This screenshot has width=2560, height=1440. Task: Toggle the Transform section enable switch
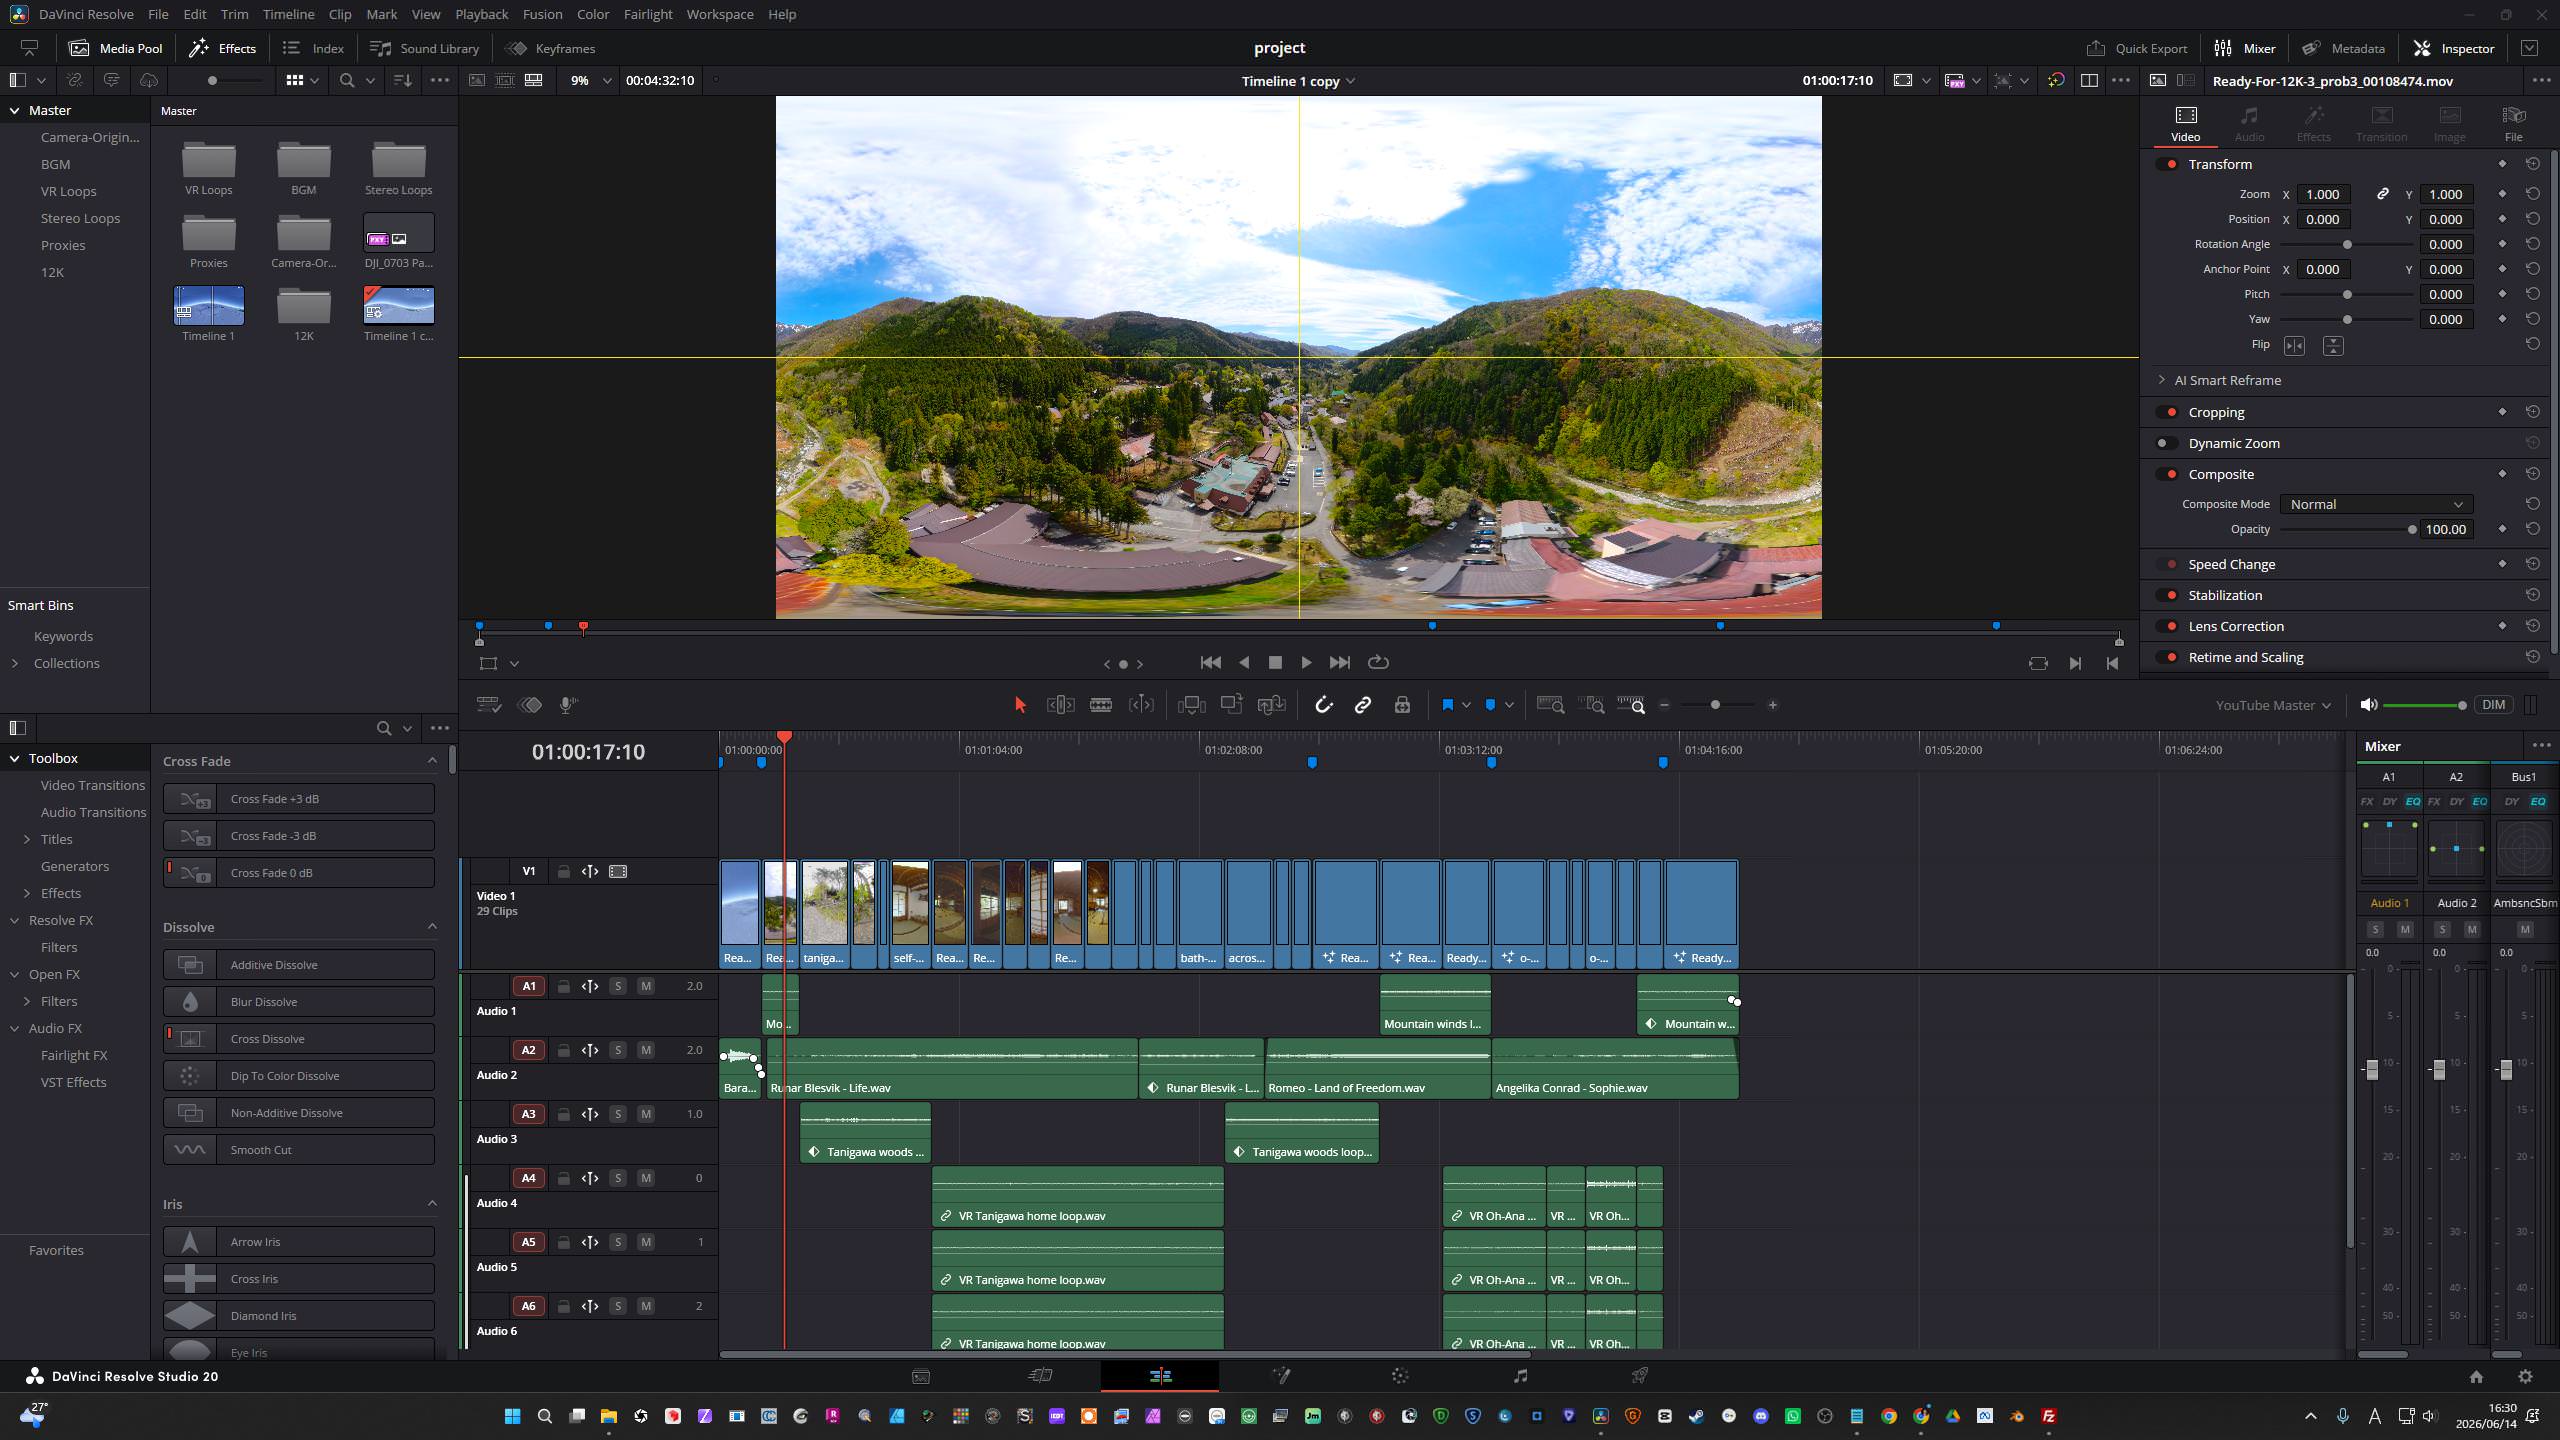coord(2167,164)
